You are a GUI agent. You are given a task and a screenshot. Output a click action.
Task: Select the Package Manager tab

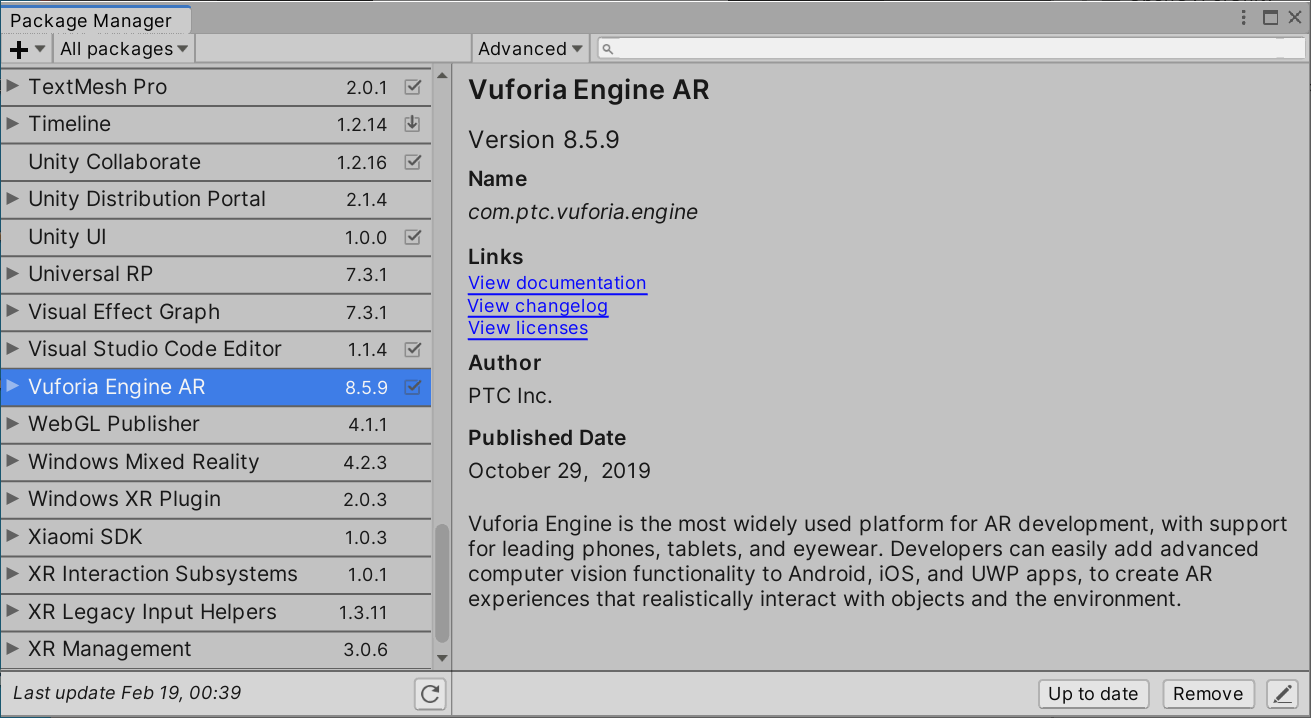[96, 20]
